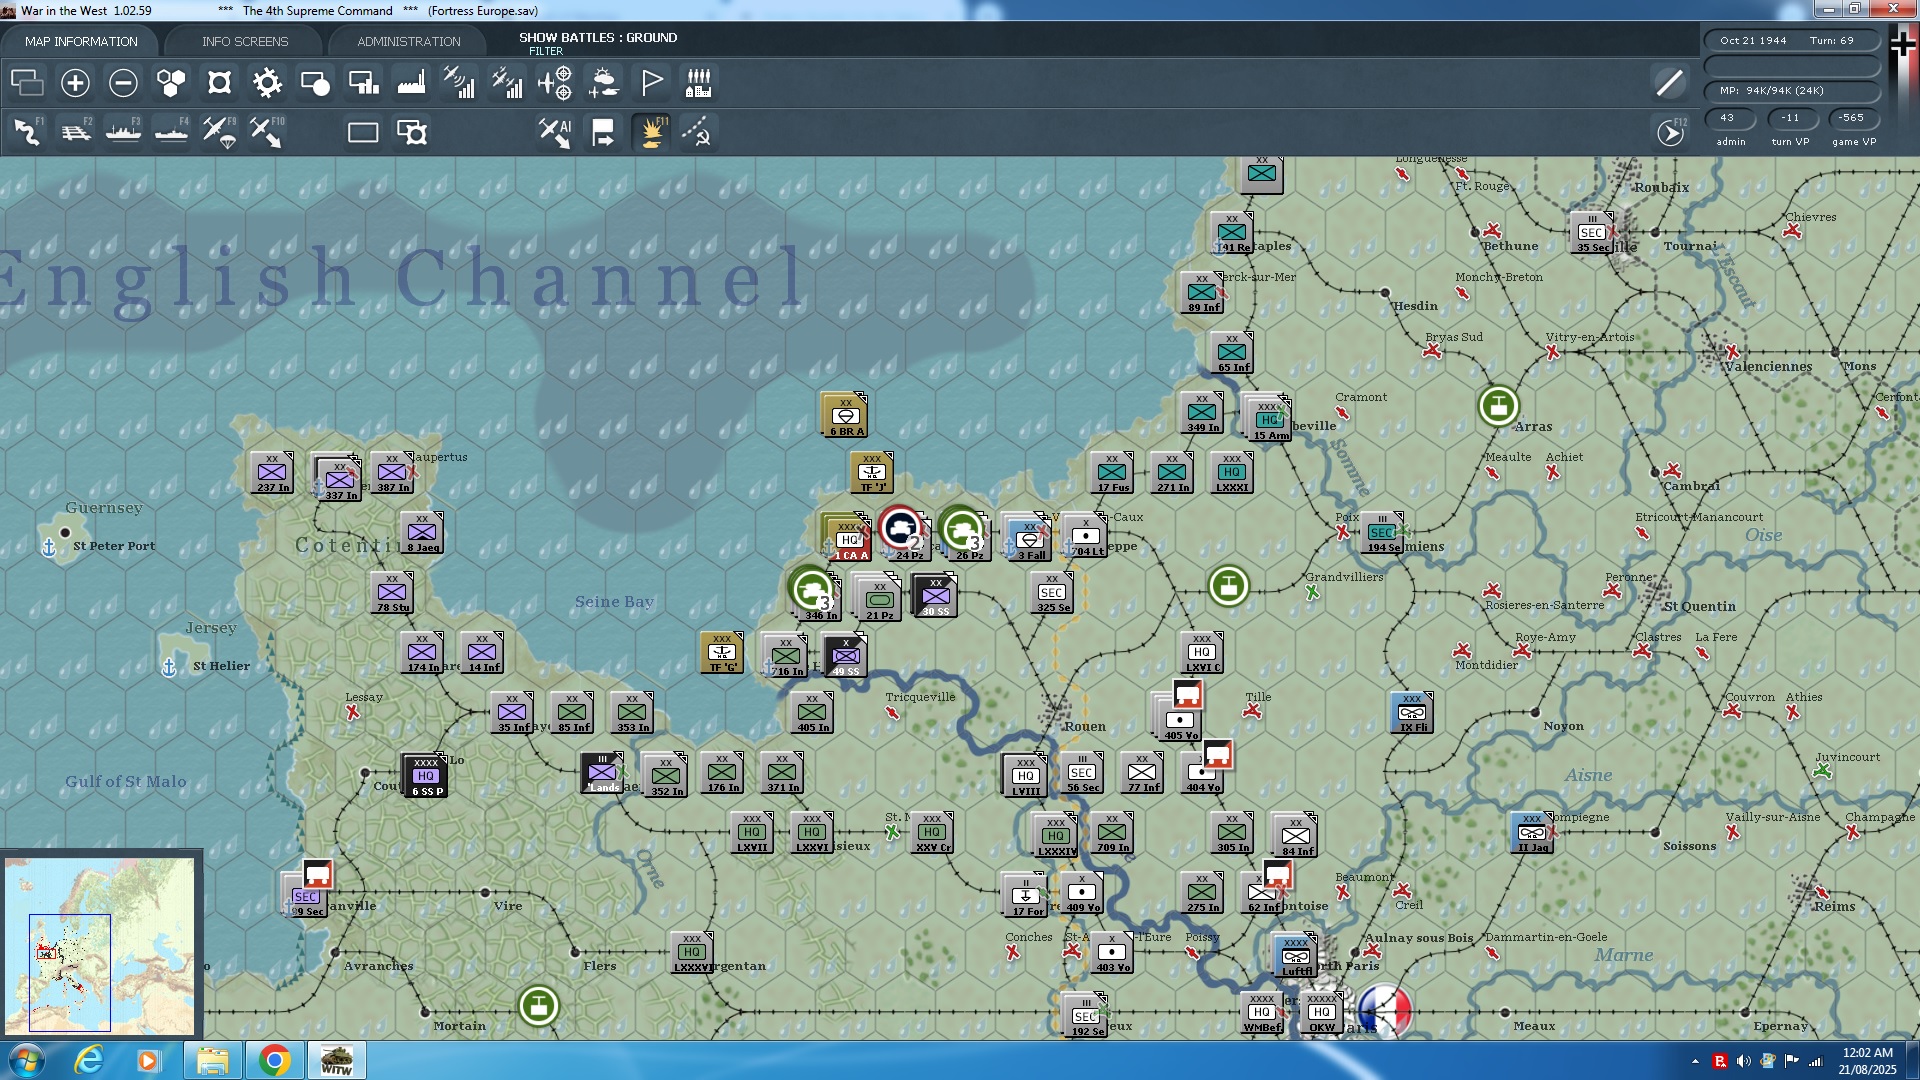Viewport: 1920px width, 1080px height.
Task: Click the game VP value -565
Action: tap(1852, 118)
